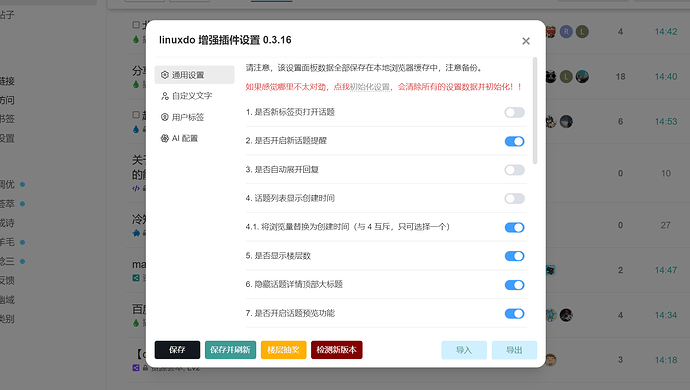Toggle 话题列表显示创建时间 switch
Image resolution: width=690 pixels, height=390 pixels.
pos(514,199)
